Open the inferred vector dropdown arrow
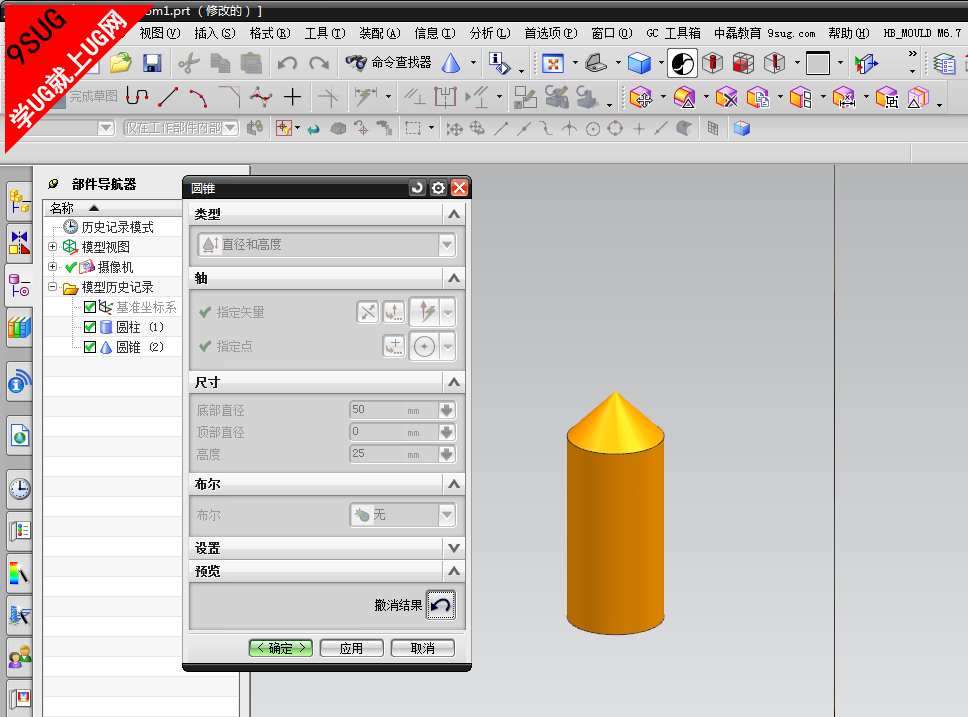The width and height of the screenshot is (968, 717). coord(448,312)
